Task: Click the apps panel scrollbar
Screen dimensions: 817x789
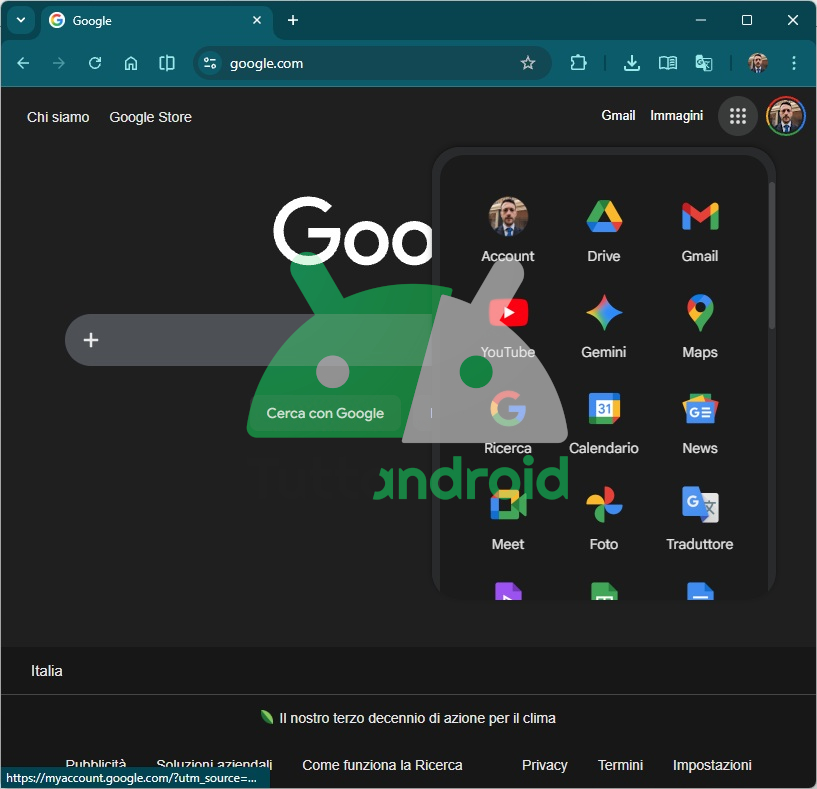Action: point(772,255)
